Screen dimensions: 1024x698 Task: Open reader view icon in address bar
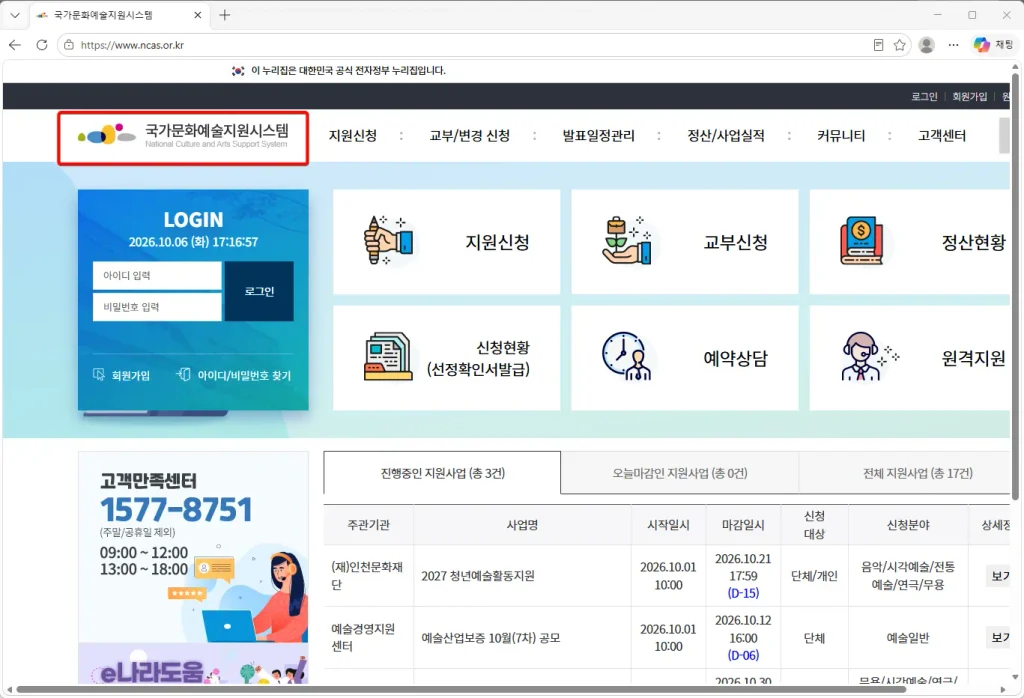click(x=878, y=45)
